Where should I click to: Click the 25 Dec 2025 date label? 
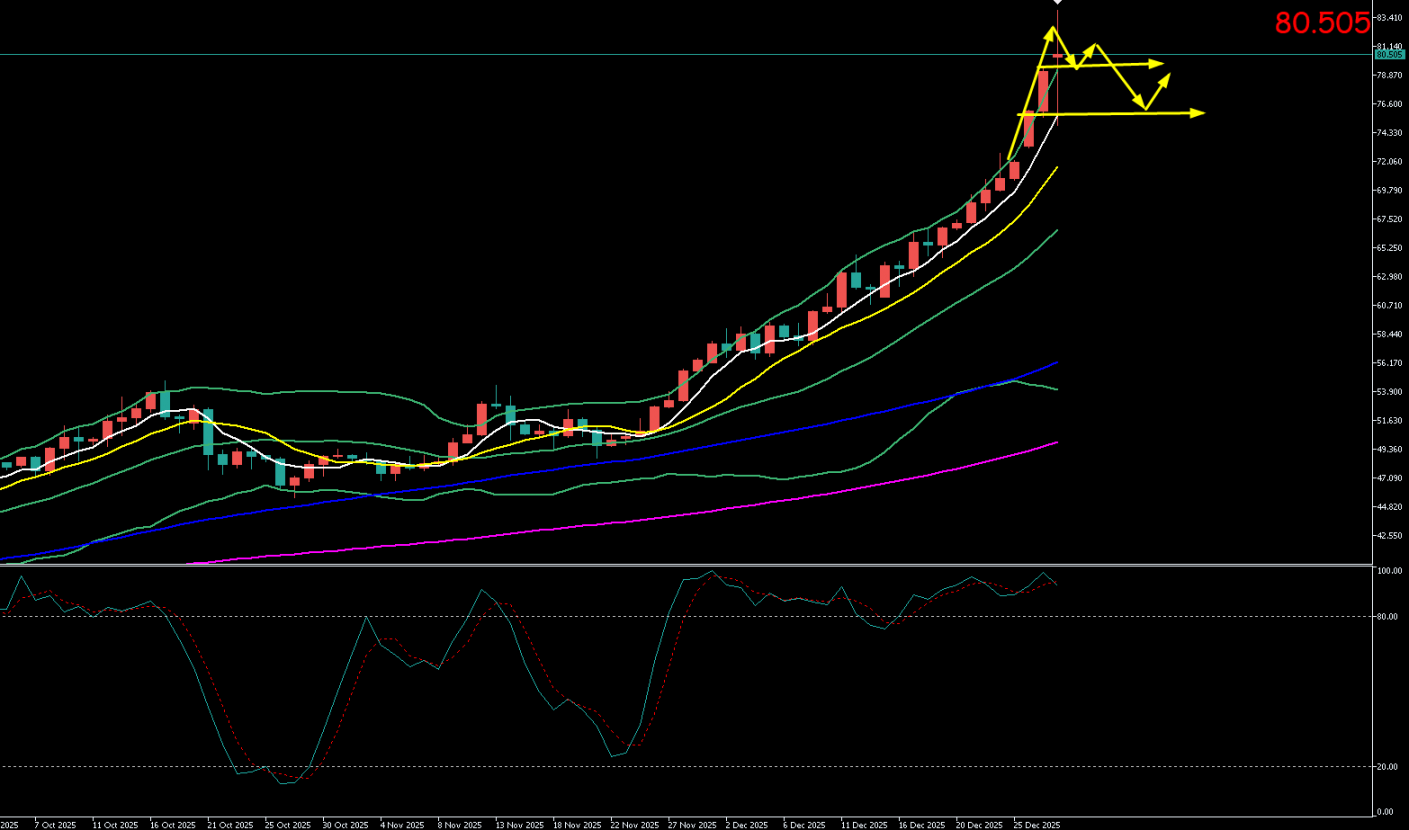point(1037,825)
